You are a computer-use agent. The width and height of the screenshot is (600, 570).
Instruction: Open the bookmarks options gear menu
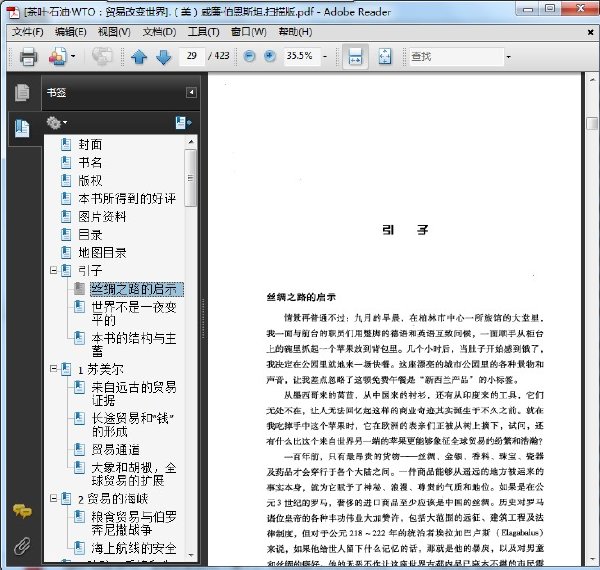point(56,123)
